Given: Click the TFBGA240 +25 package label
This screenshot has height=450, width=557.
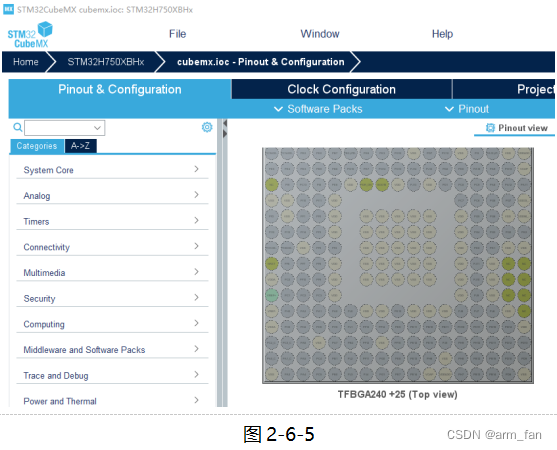Looking at the screenshot, I should click(398, 394).
